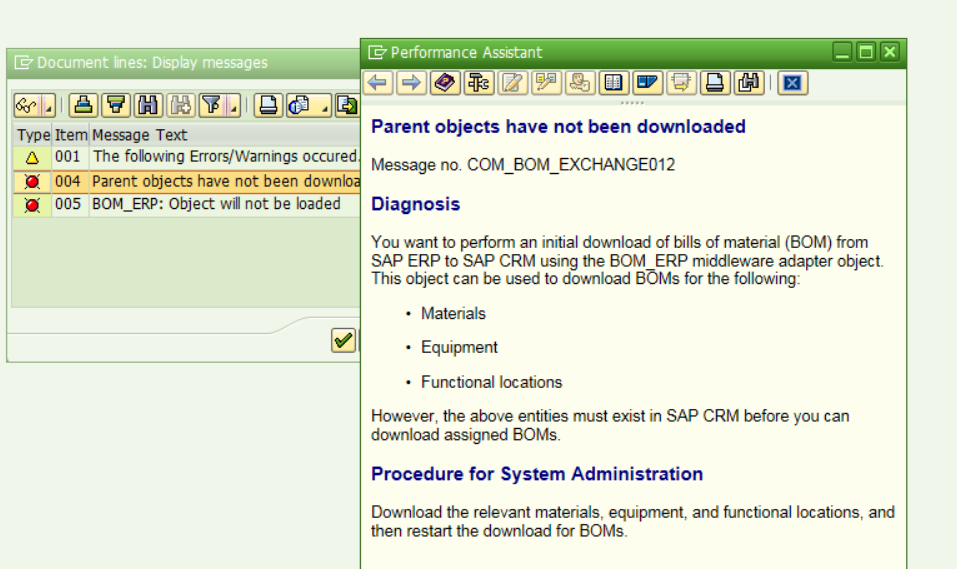Show Technical Information hammer-wrench icon
The image size is (957, 569).
[x=478, y=83]
